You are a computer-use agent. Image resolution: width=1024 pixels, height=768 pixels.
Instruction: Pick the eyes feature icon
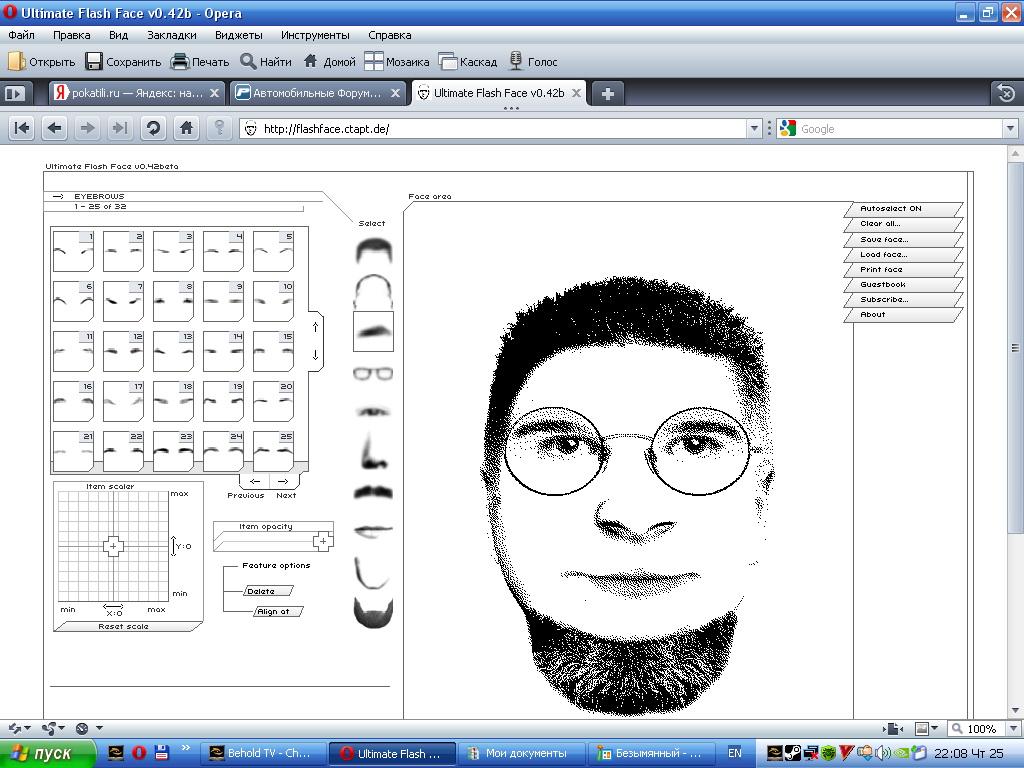click(373, 411)
